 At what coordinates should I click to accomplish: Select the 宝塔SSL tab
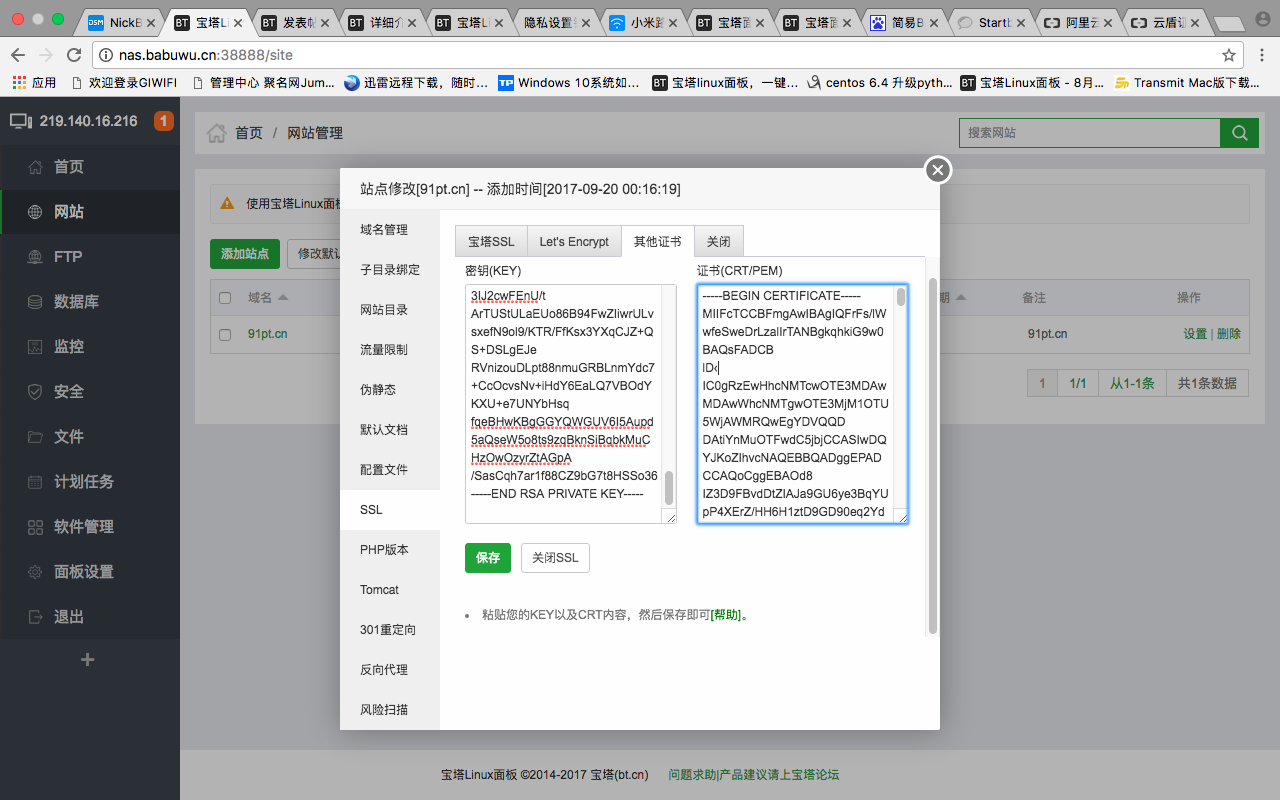tap(491, 242)
